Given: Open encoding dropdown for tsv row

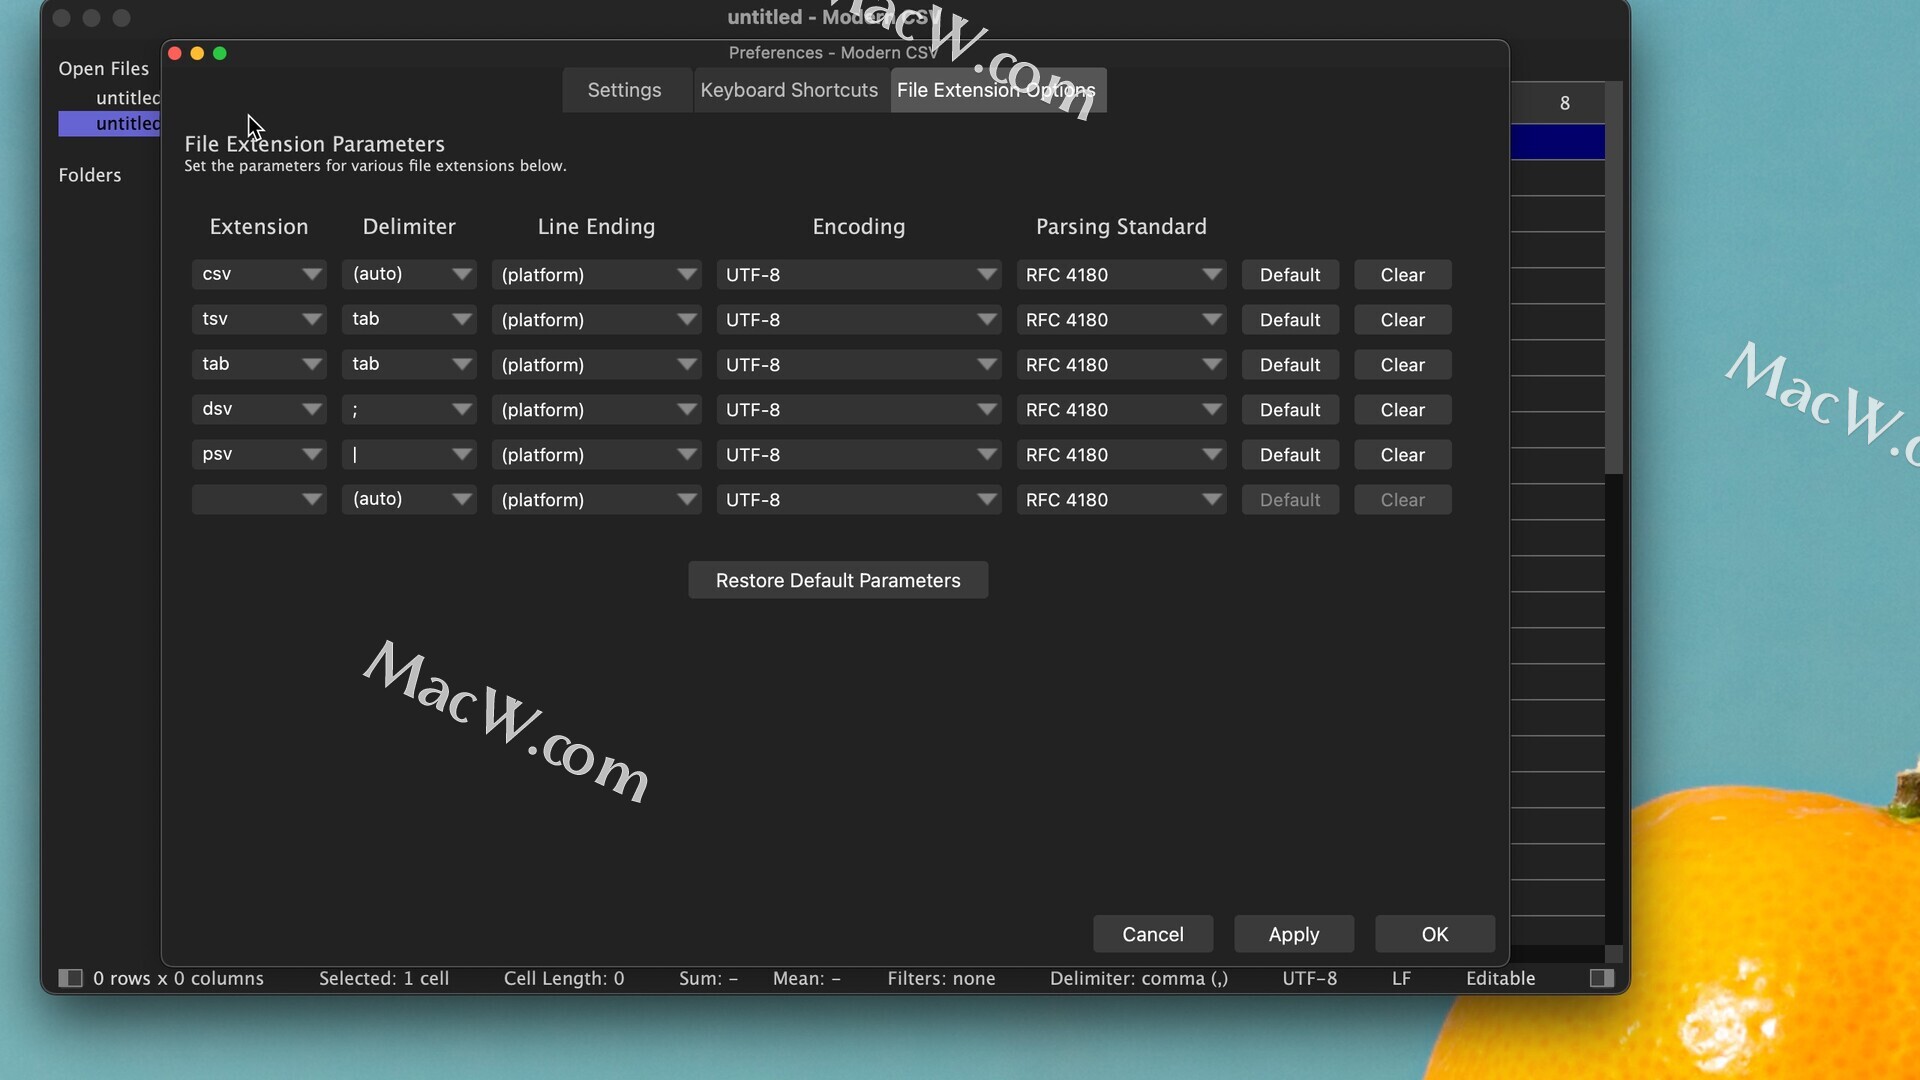Looking at the screenshot, I should (x=859, y=319).
